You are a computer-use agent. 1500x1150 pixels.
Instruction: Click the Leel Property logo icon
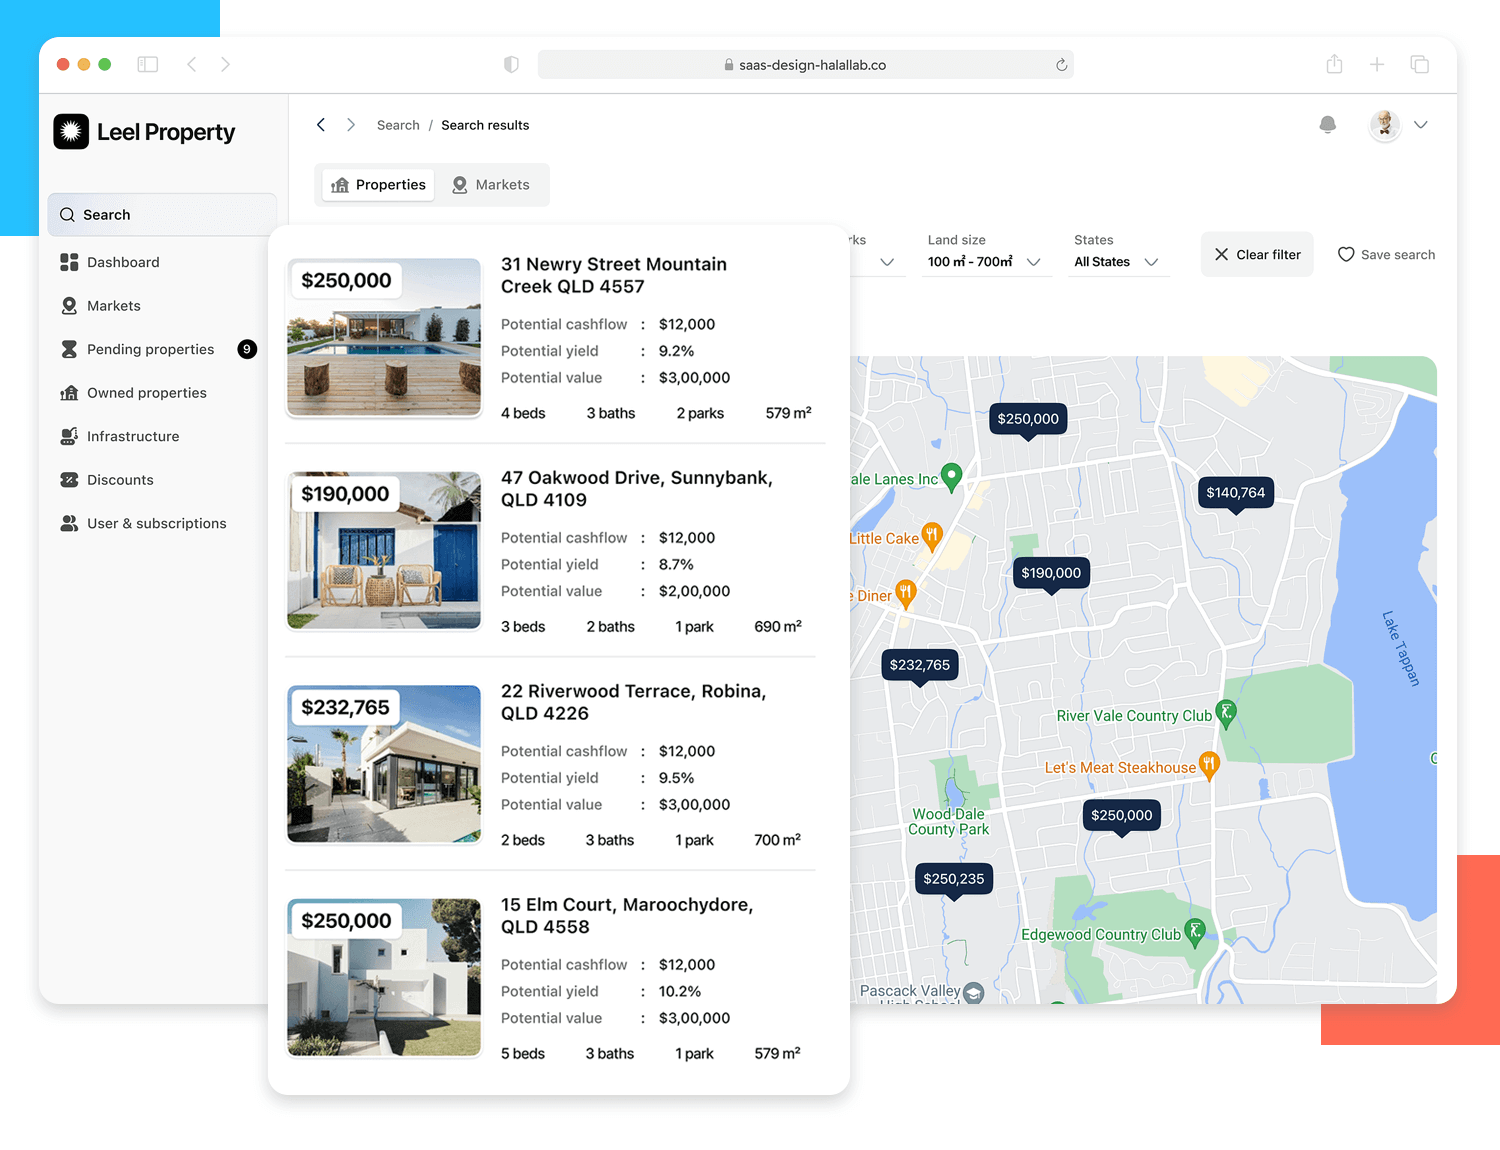click(x=71, y=131)
